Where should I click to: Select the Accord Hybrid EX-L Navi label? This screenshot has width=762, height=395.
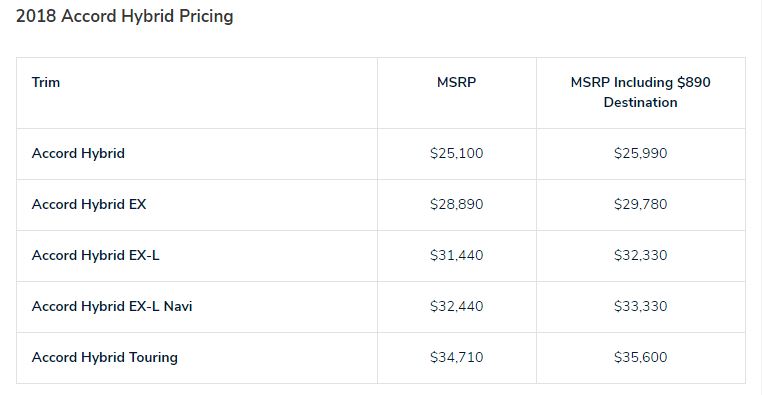coord(112,307)
